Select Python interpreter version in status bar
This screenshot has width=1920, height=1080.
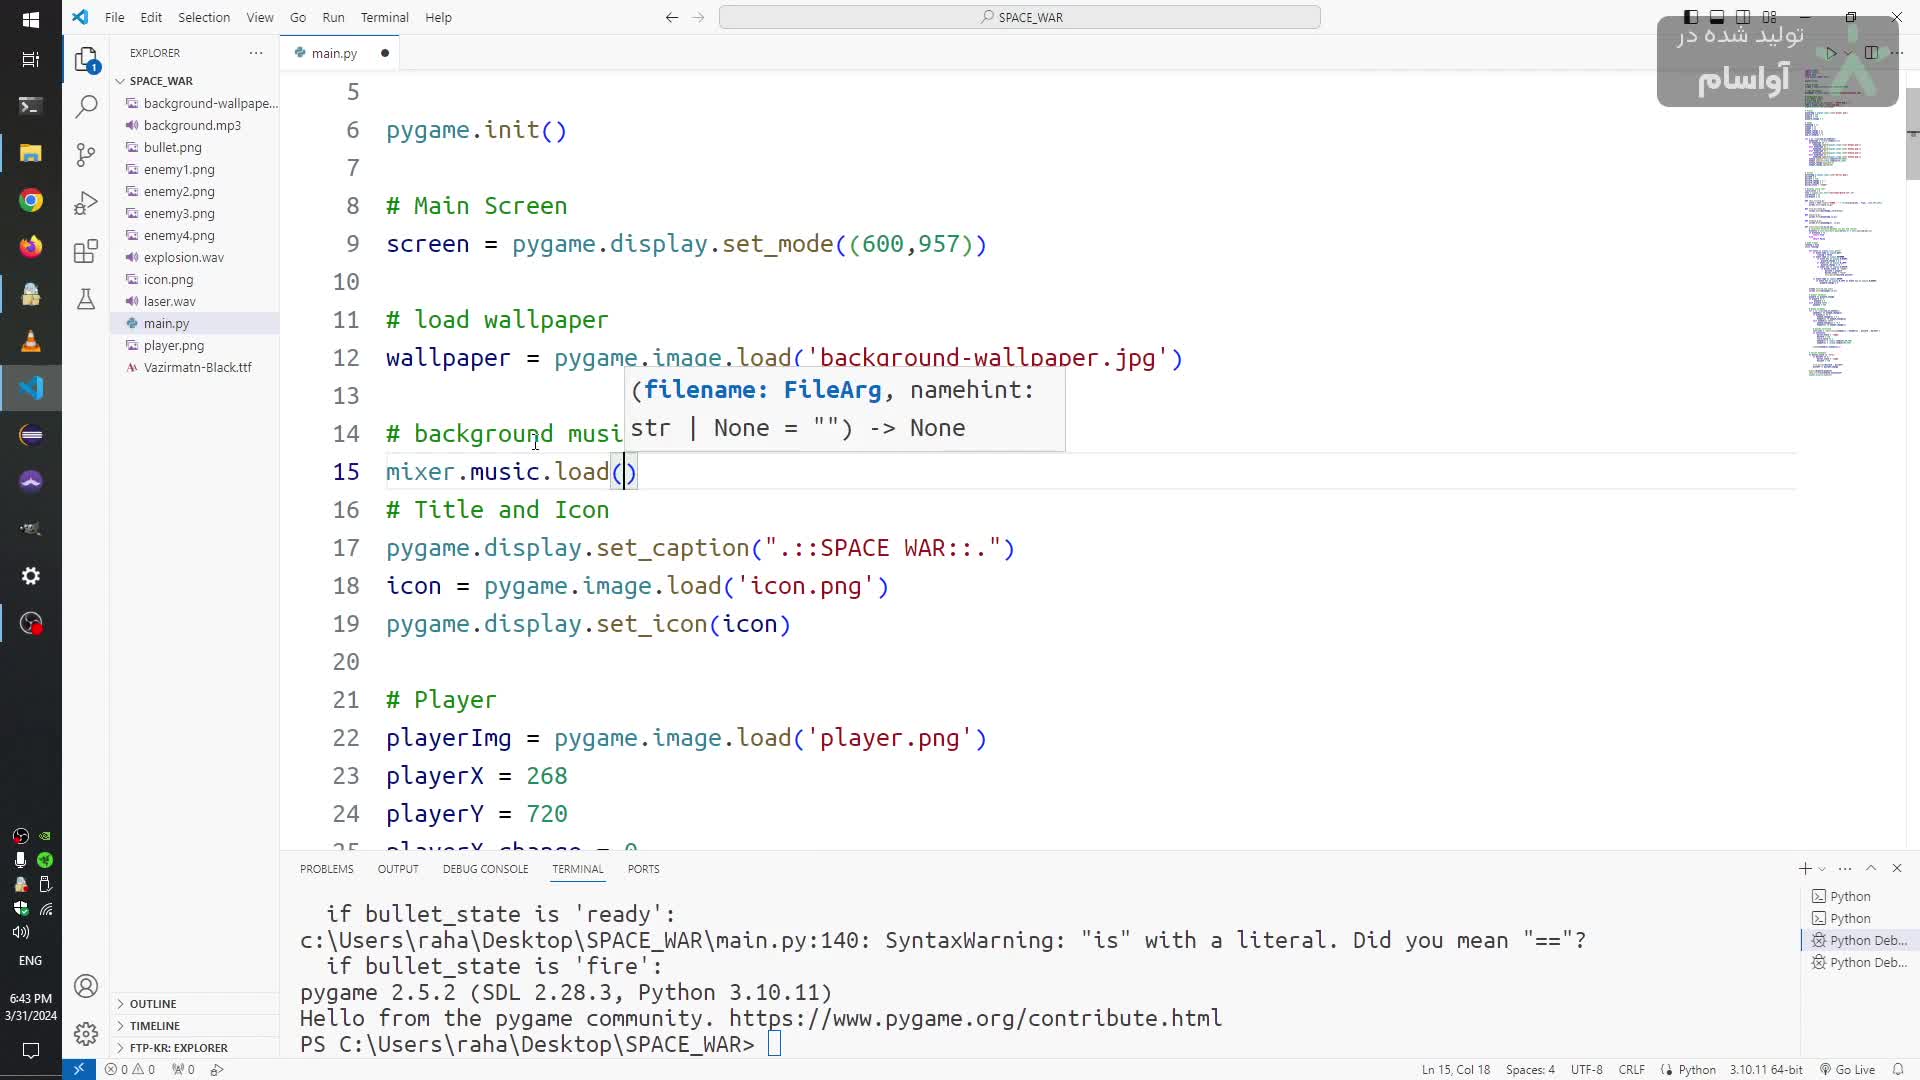click(x=1766, y=1069)
